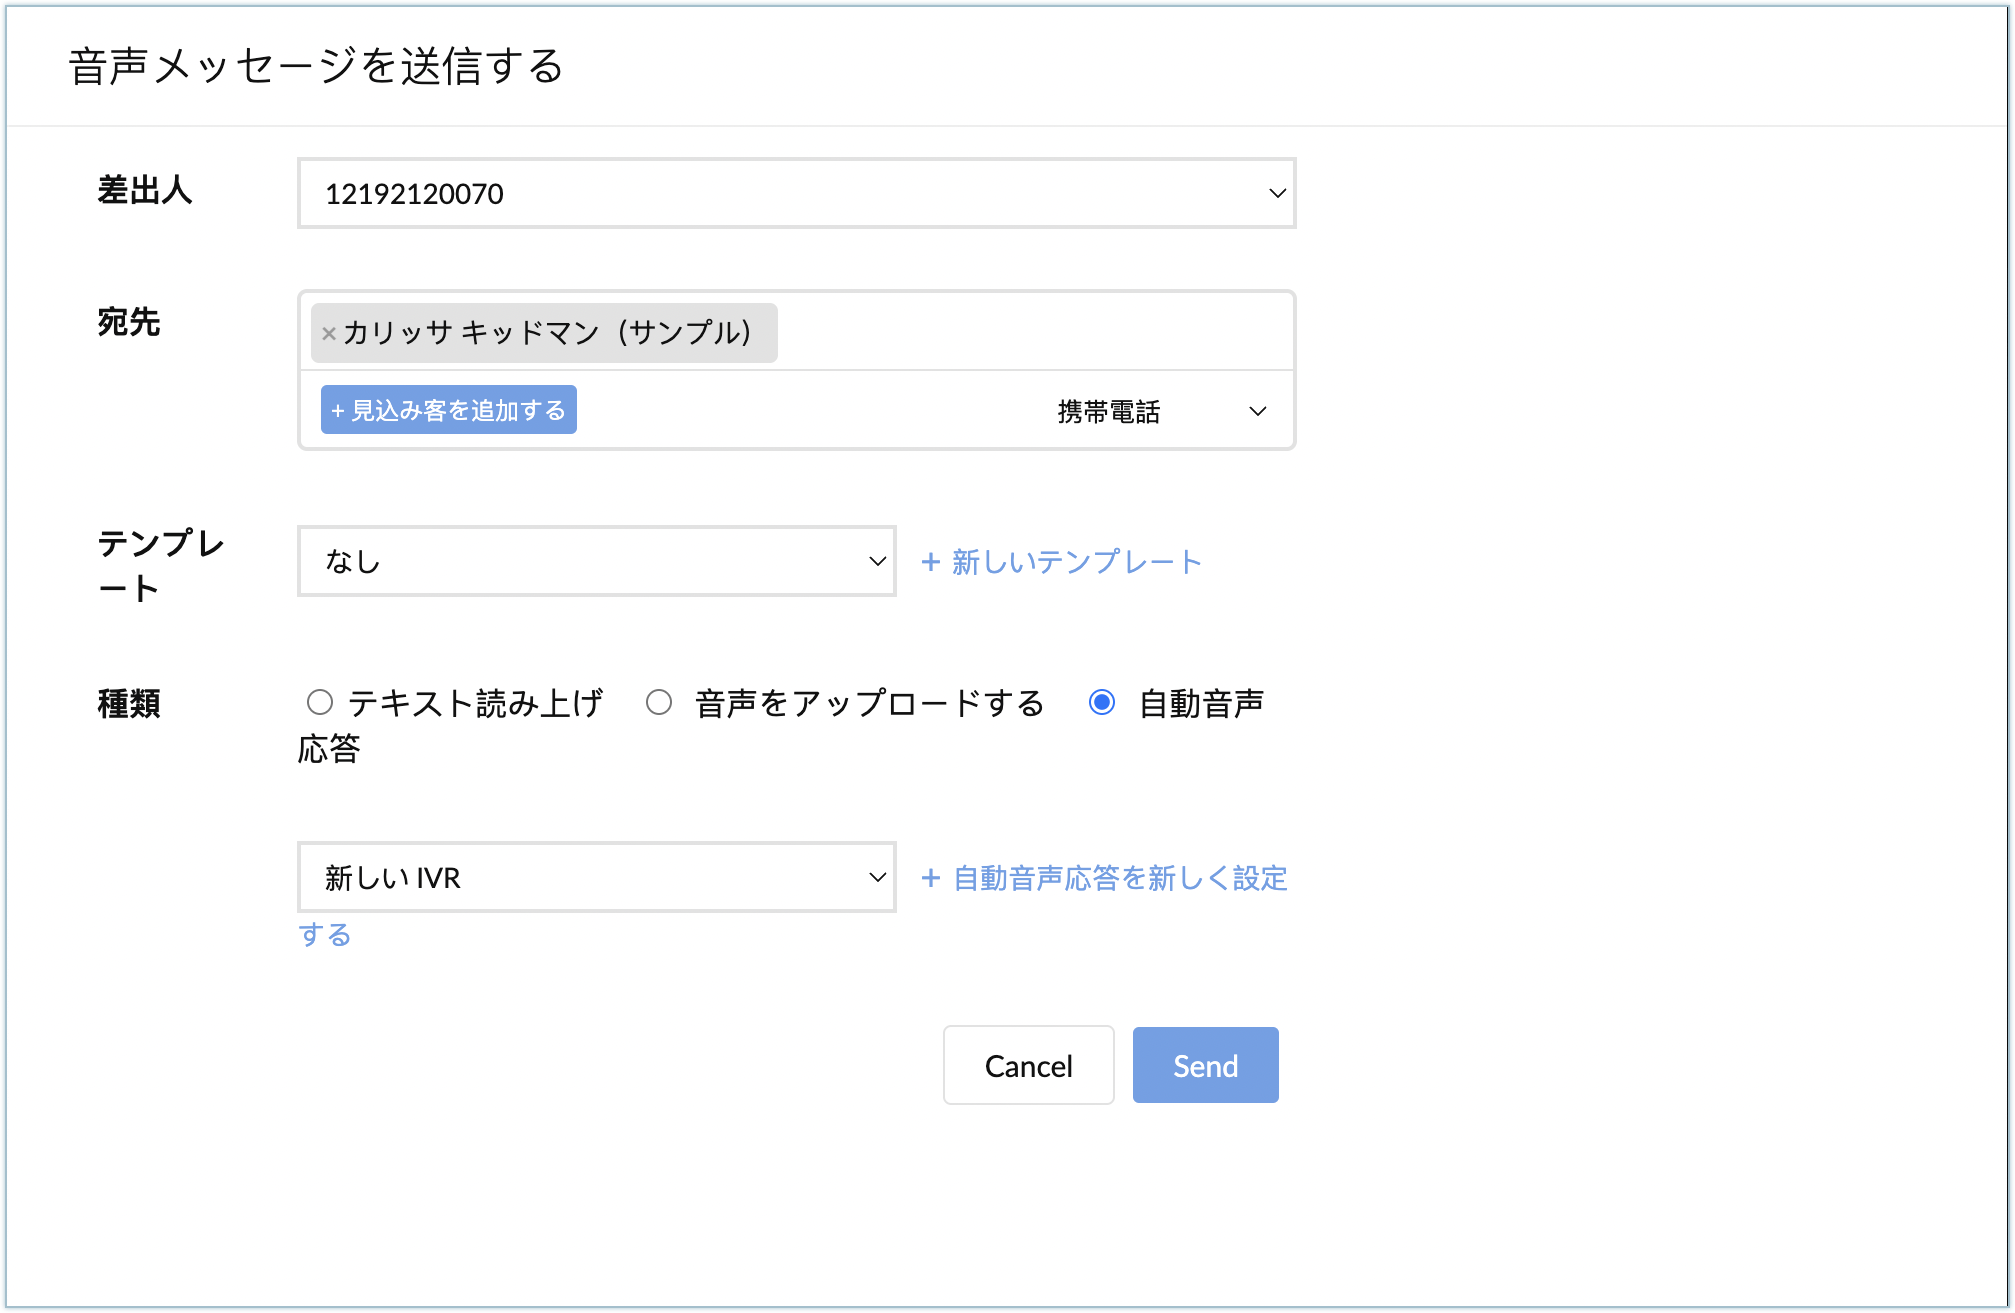Select 音声をアップロードする radio option
Viewport: 2015px width, 1313px height.
659,702
